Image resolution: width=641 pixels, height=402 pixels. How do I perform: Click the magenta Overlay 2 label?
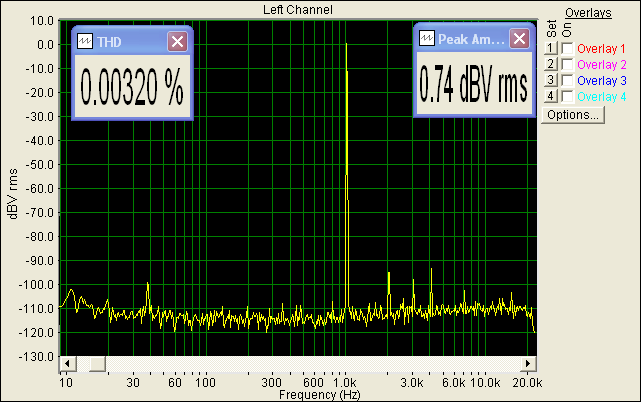click(601, 65)
